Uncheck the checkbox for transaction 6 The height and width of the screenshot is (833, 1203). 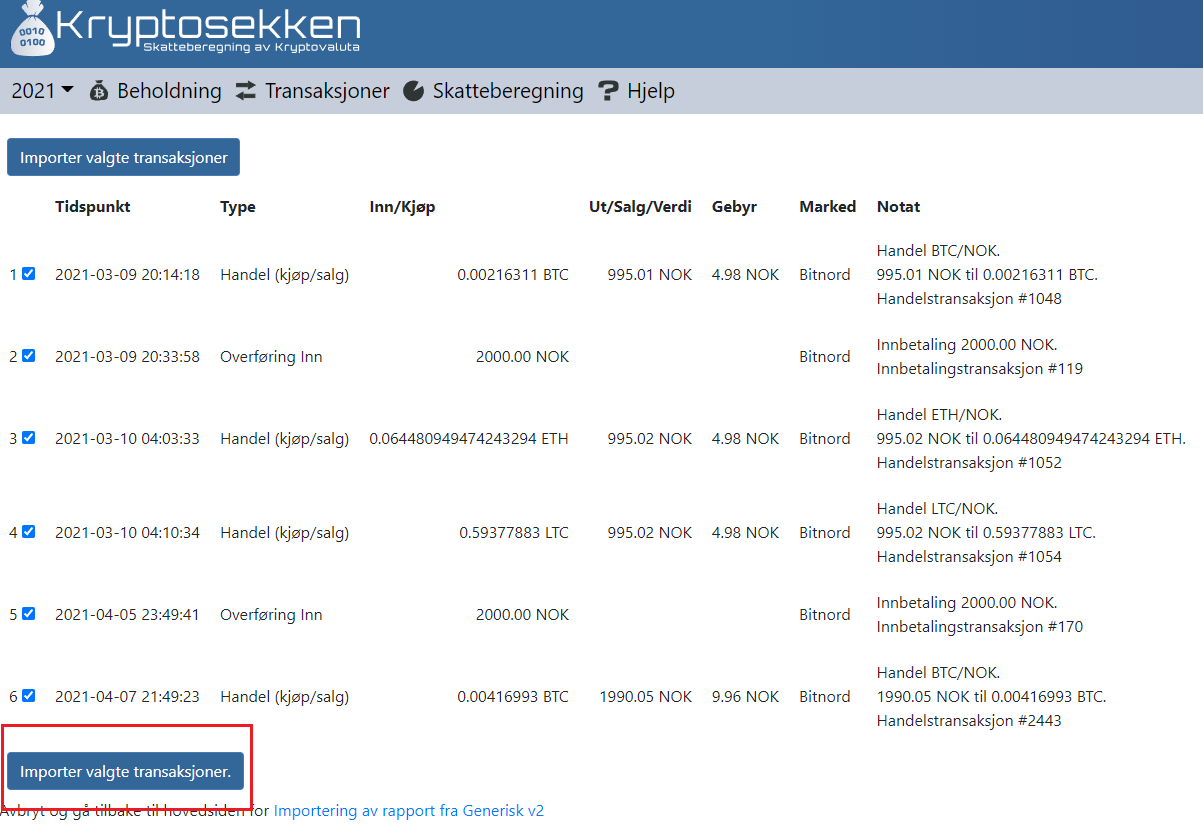pyautogui.click(x=28, y=696)
